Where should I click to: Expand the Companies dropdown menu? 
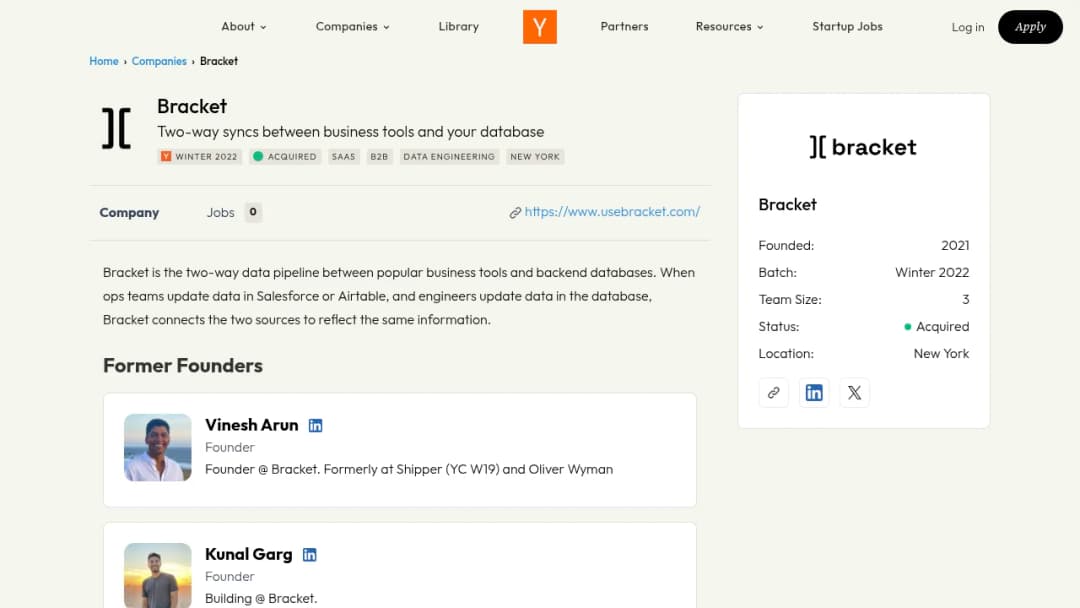[x=352, y=26]
